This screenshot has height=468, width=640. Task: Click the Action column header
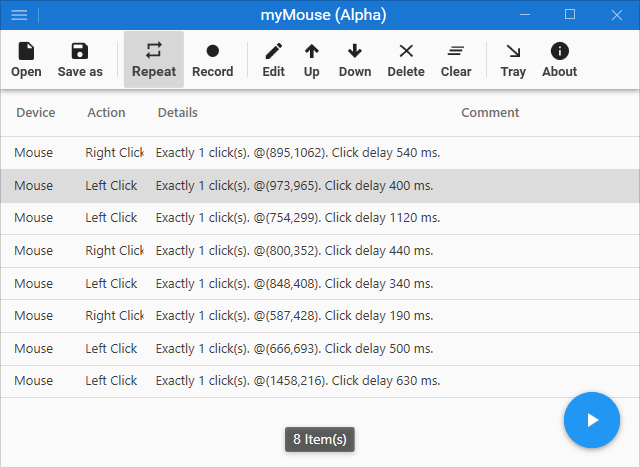click(106, 113)
